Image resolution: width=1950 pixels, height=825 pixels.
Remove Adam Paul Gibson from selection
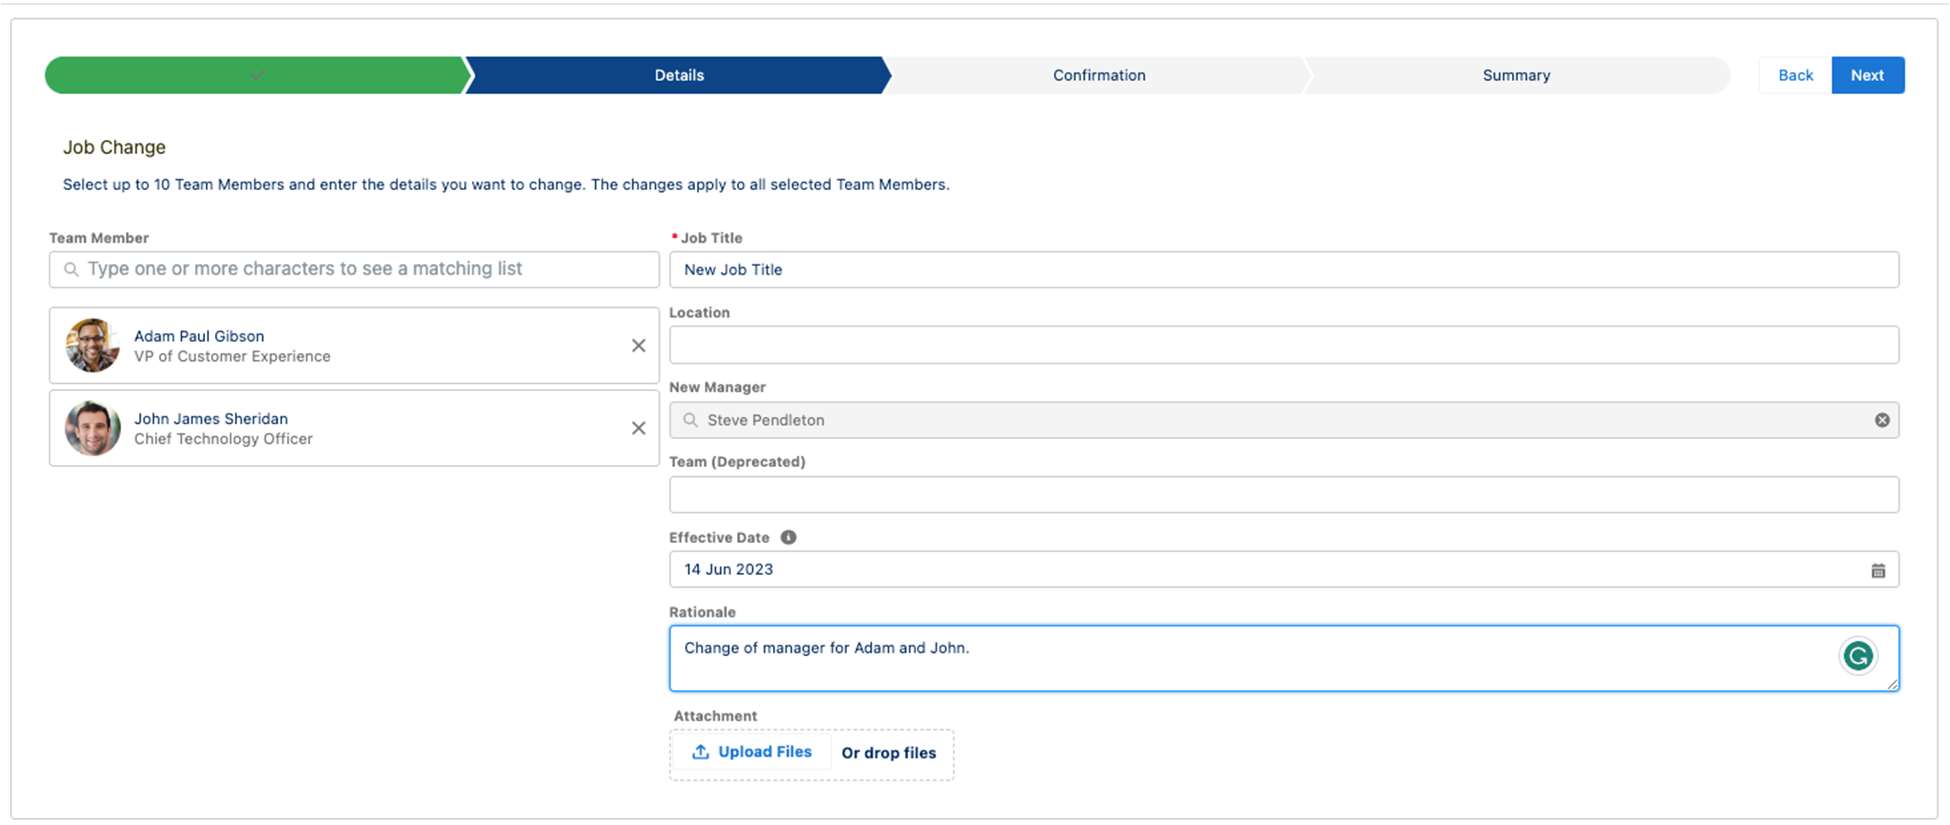pyautogui.click(x=638, y=346)
